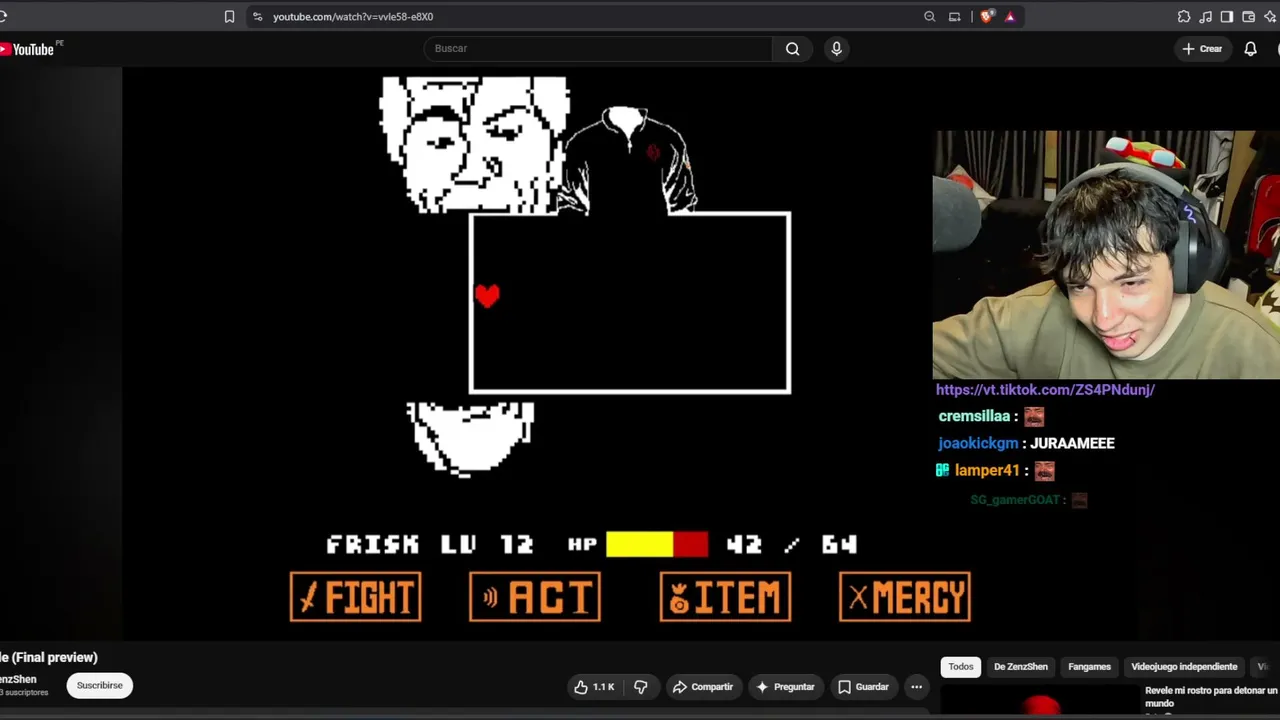Like the video with the thumbs-up button
Screen dimensions: 1280x720
pos(594,687)
